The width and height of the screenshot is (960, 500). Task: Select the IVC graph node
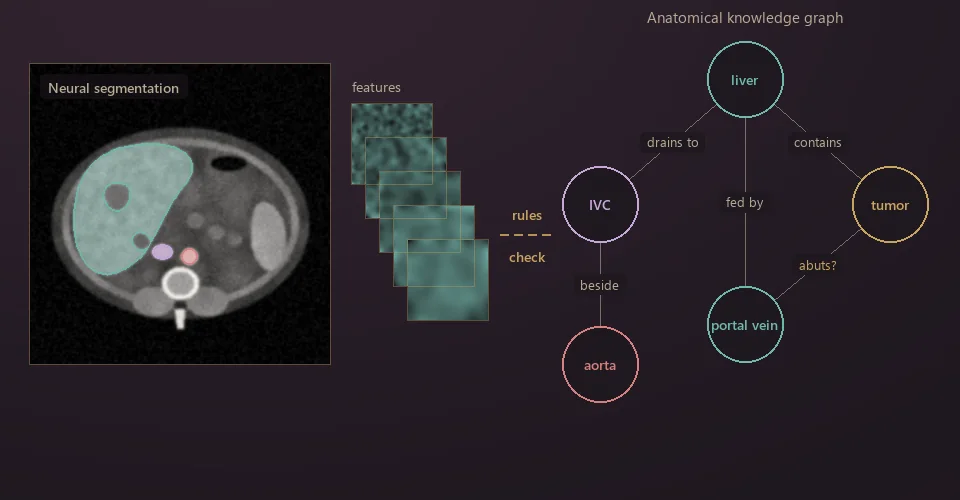point(600,204)
